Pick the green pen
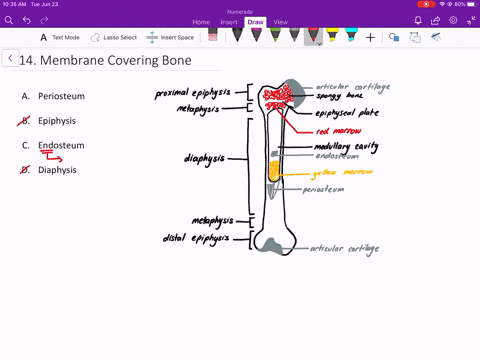This screenshot has height=360, width=480. click(x=275, y=35)
